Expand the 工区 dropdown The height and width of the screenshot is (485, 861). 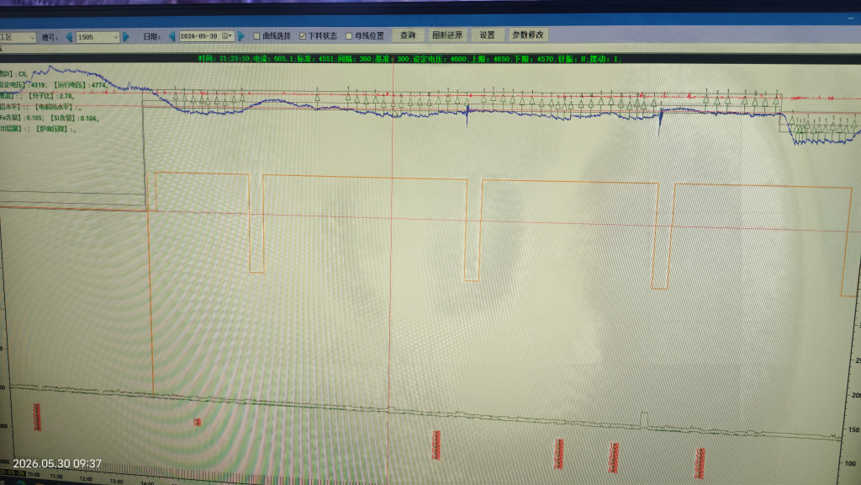18,37
